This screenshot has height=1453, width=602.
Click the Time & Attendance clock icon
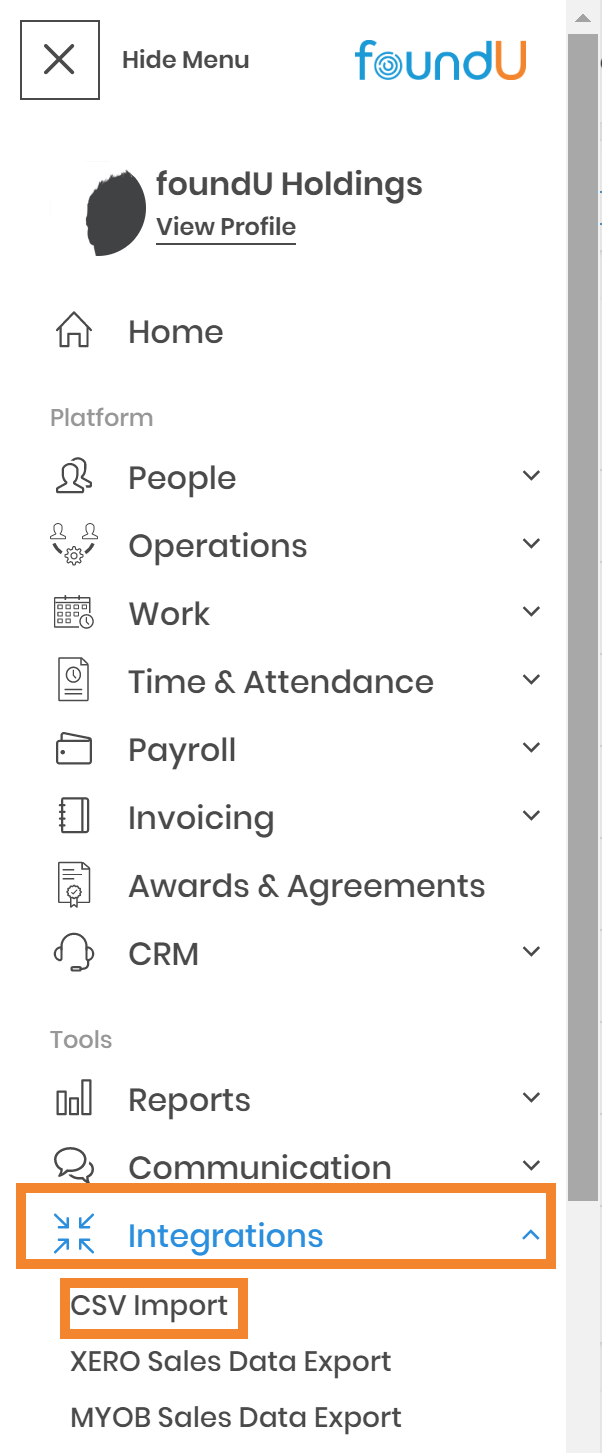73,681
